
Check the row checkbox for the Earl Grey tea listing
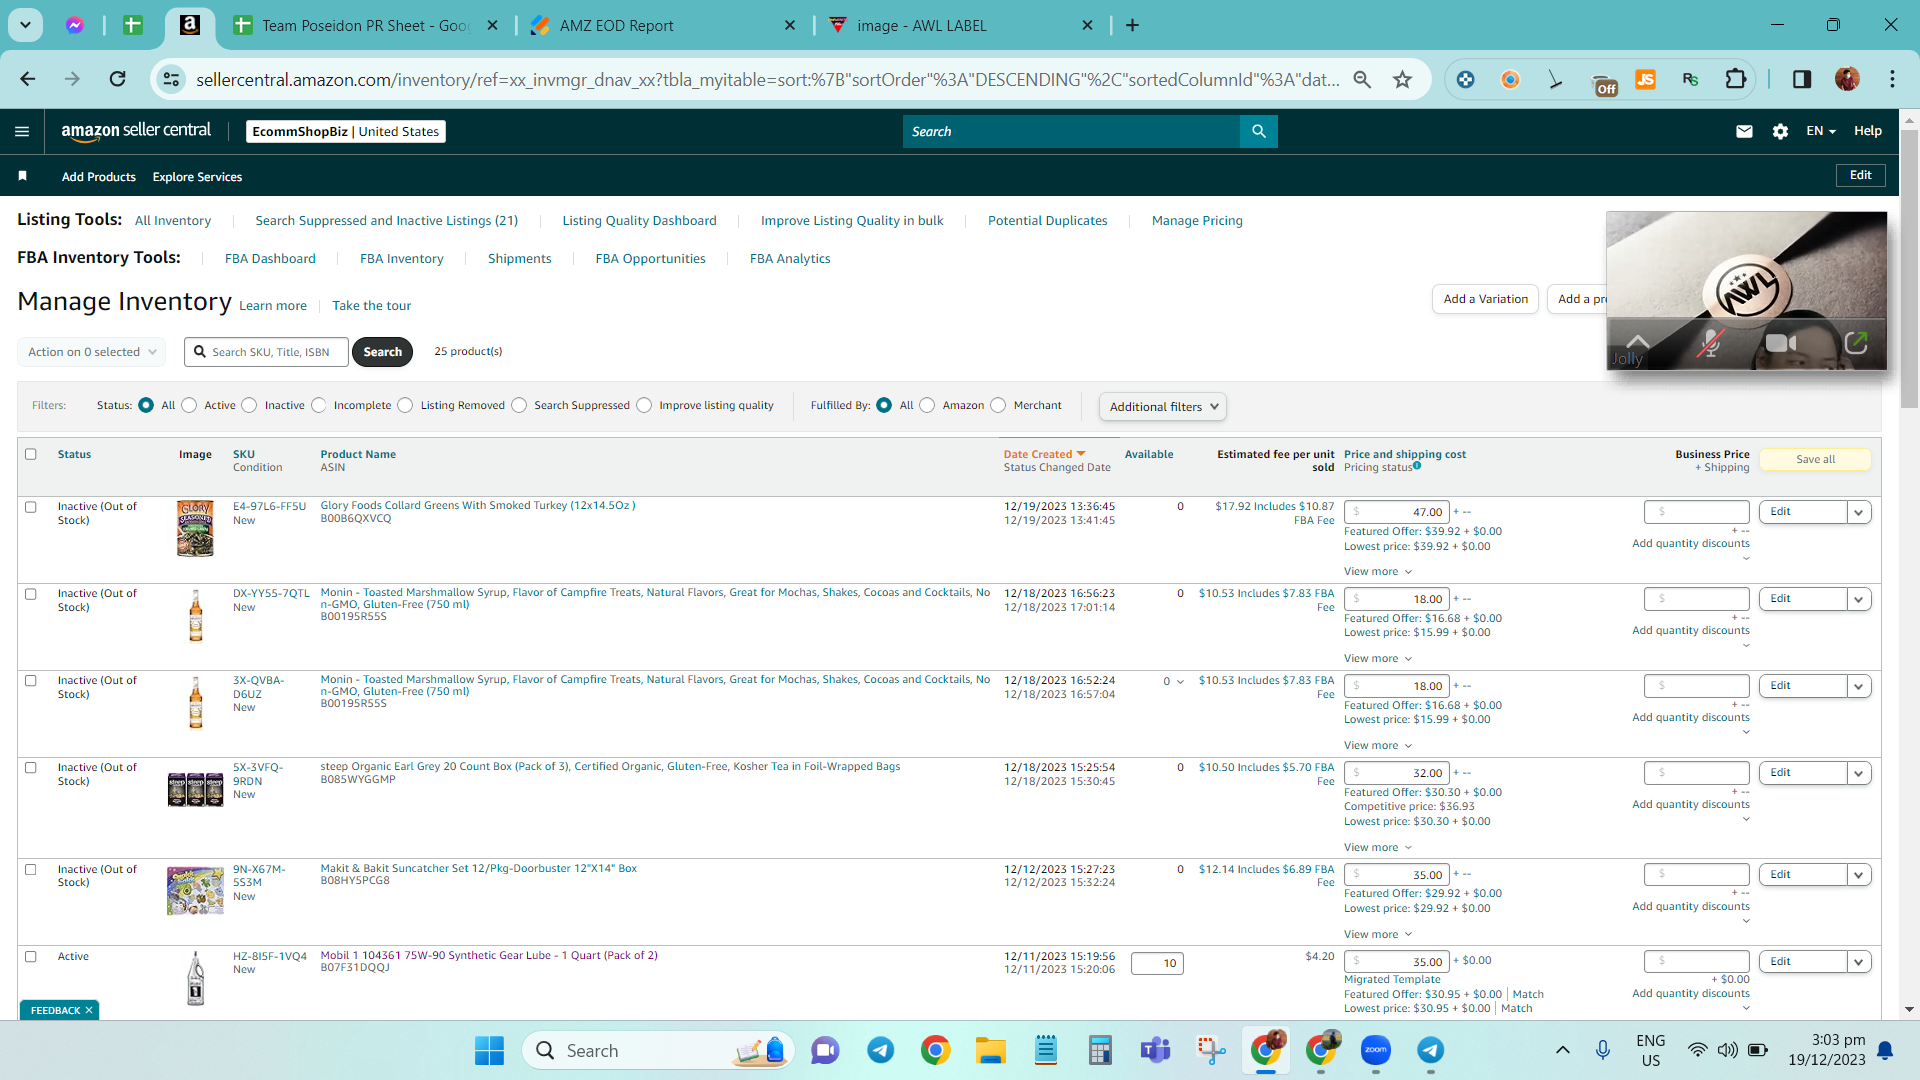[31, 768]
